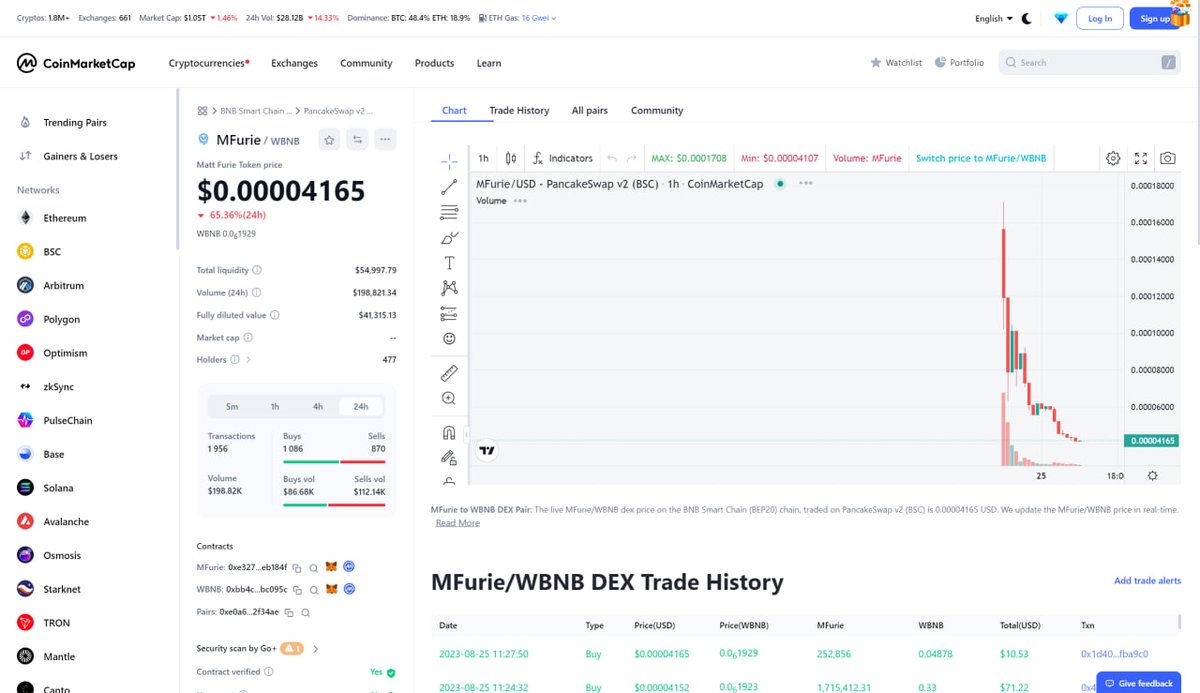Open the candlestick chart style selector
Screen dimensions: 1200x693
point(511,158)
